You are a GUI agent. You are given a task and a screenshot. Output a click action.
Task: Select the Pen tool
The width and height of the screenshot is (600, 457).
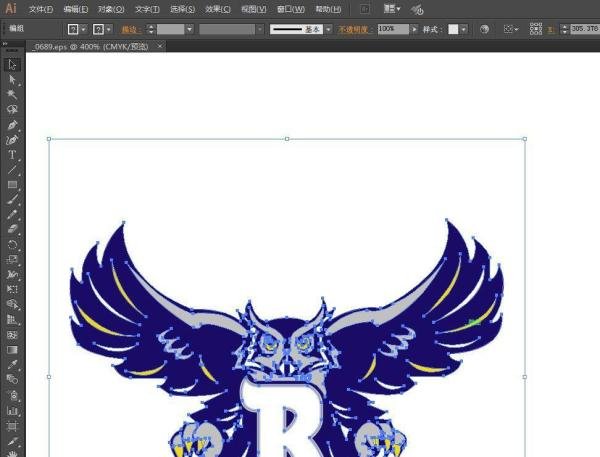pos(12,125)
